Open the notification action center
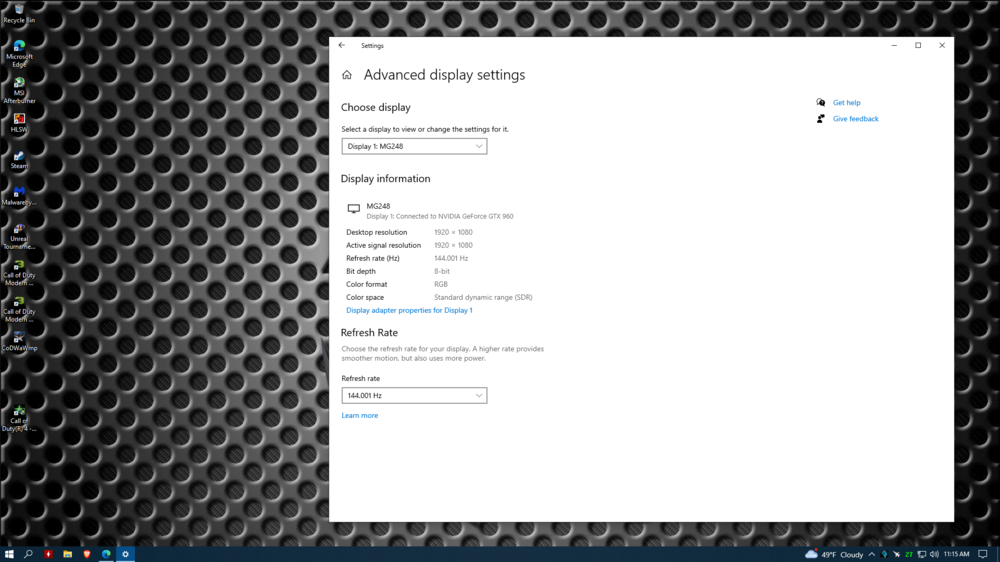1000x562 pixels. pyautogui.click(x=983, y=554)
